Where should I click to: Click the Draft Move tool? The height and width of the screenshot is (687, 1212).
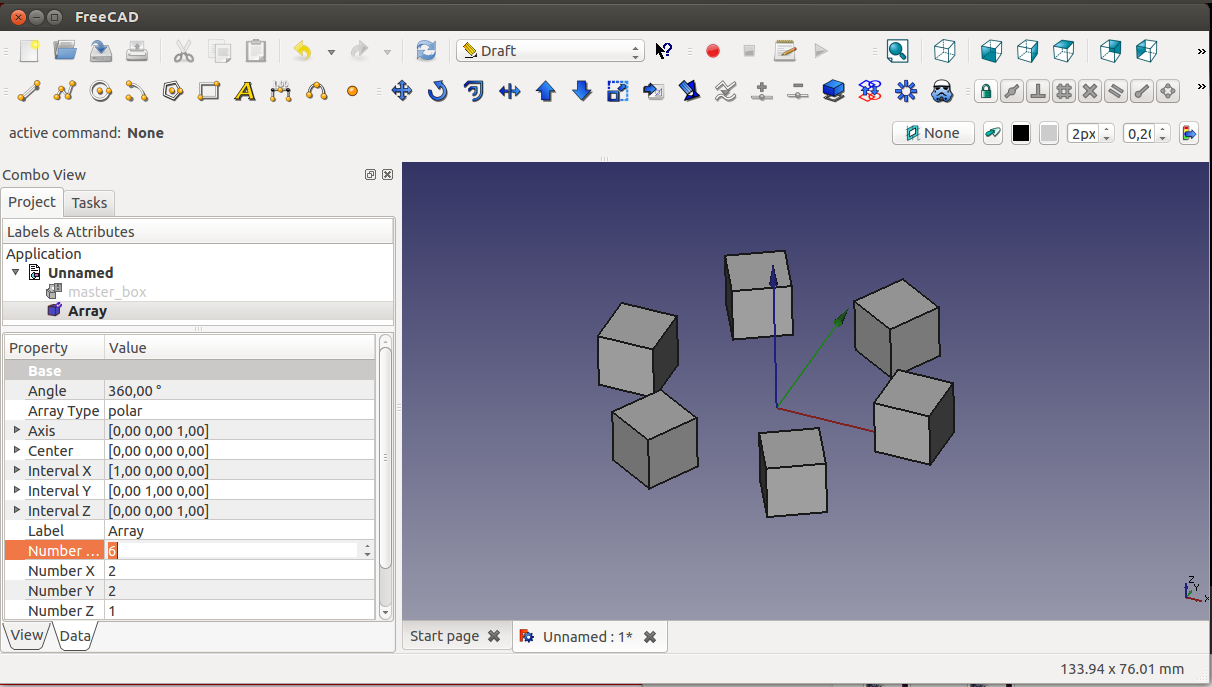tap(402, 92)
